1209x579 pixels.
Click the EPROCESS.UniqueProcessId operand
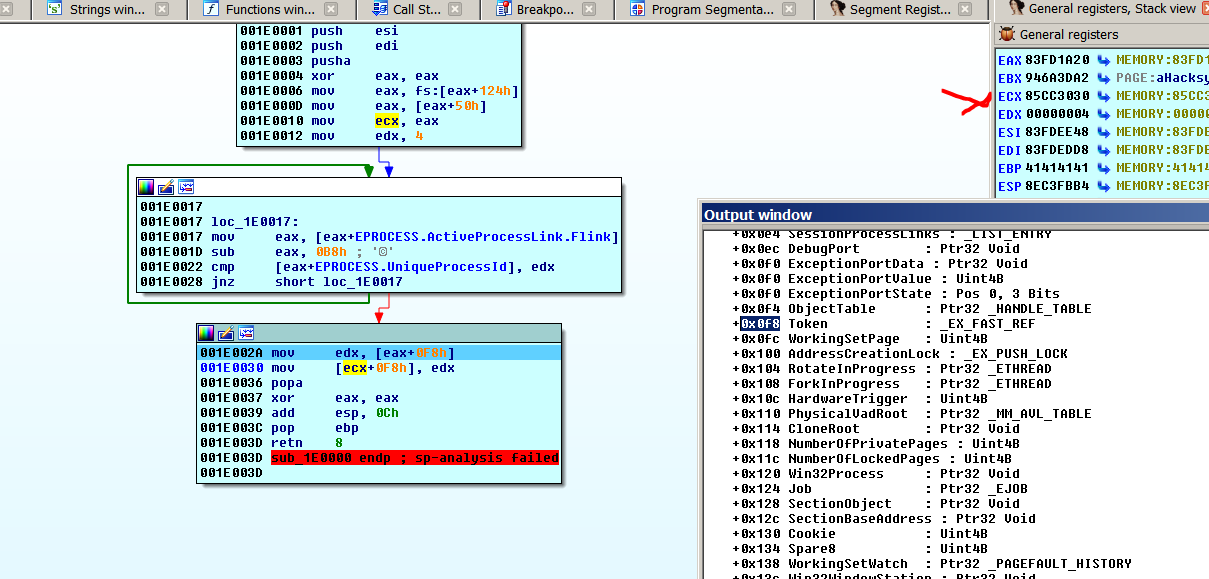[x=409, y=267]
